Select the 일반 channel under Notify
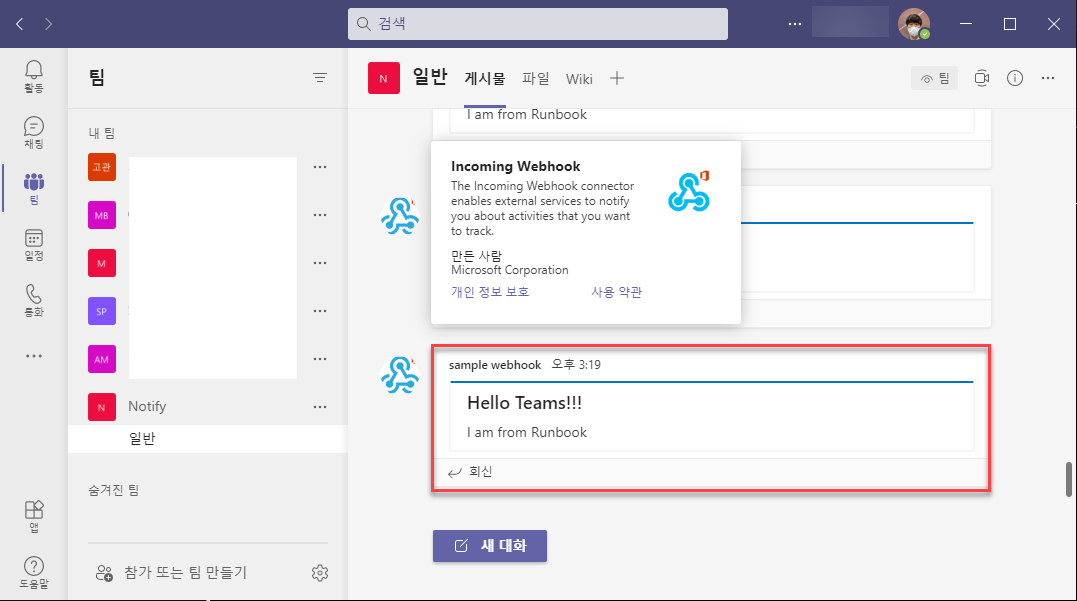Image resolution: width=1077 pixels, height=601 pixels. coord(207,439)
